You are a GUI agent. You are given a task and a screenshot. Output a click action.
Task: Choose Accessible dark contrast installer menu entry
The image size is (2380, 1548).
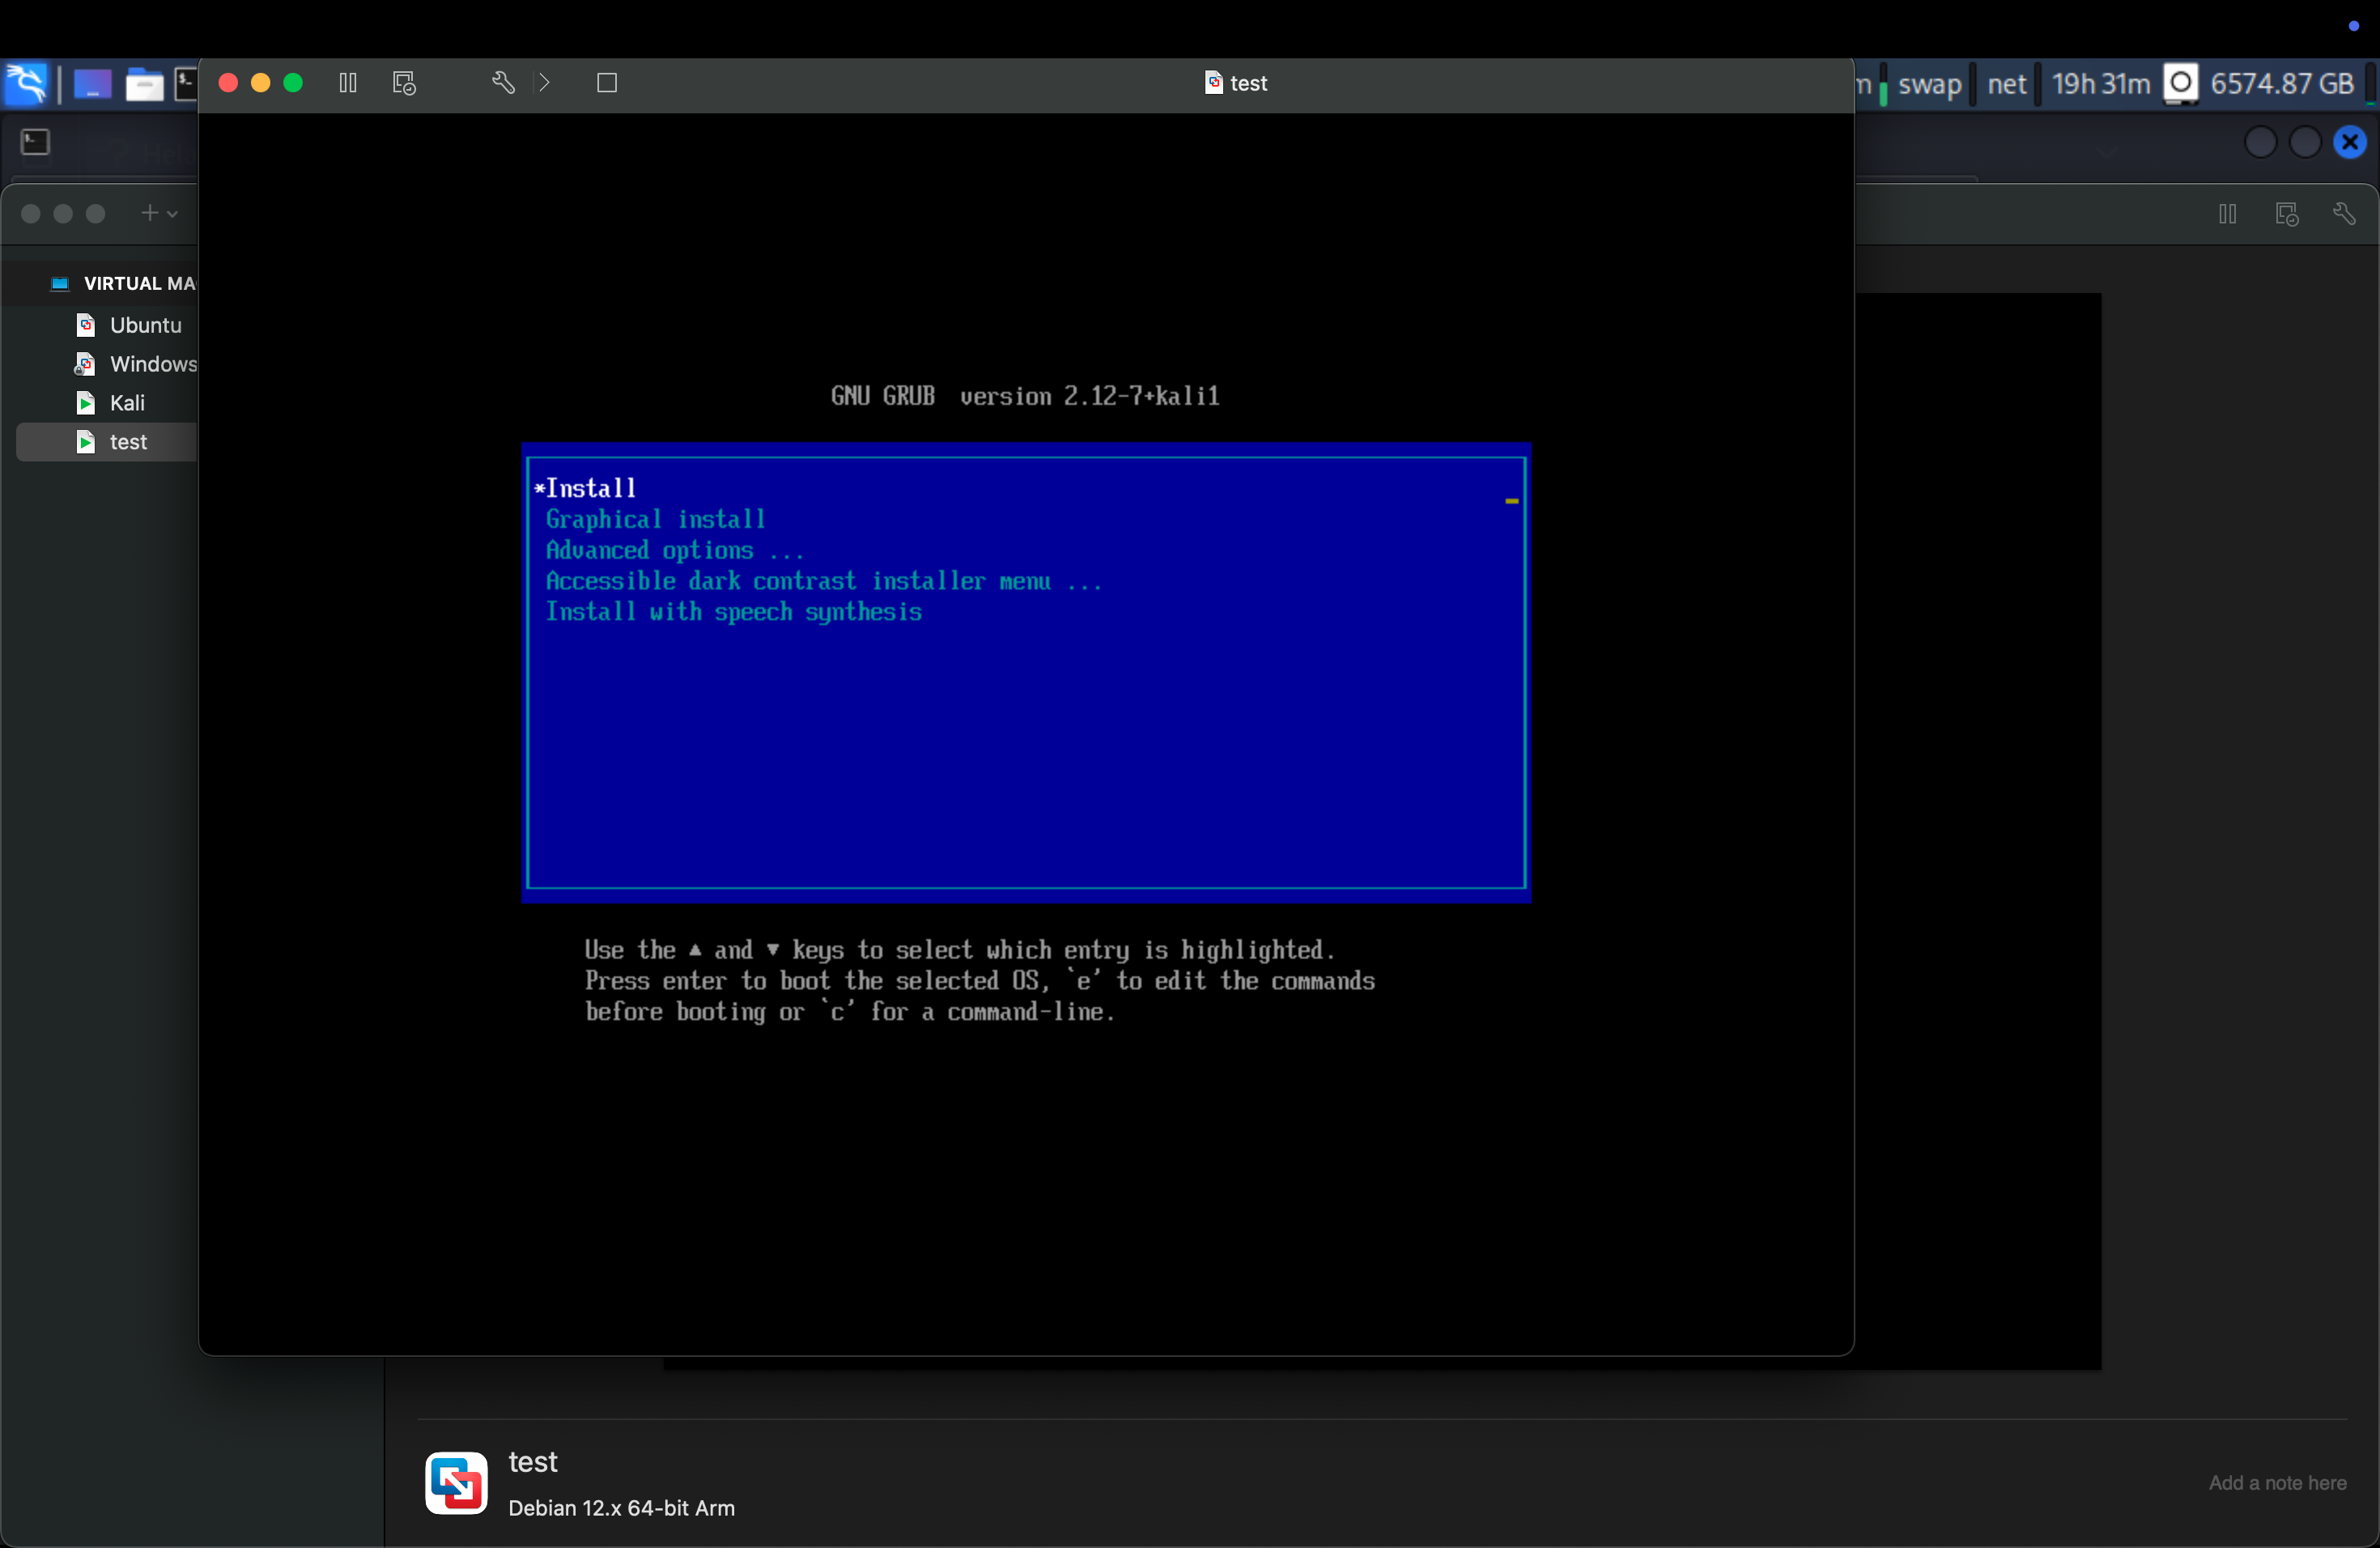click(x=824, y=581)
